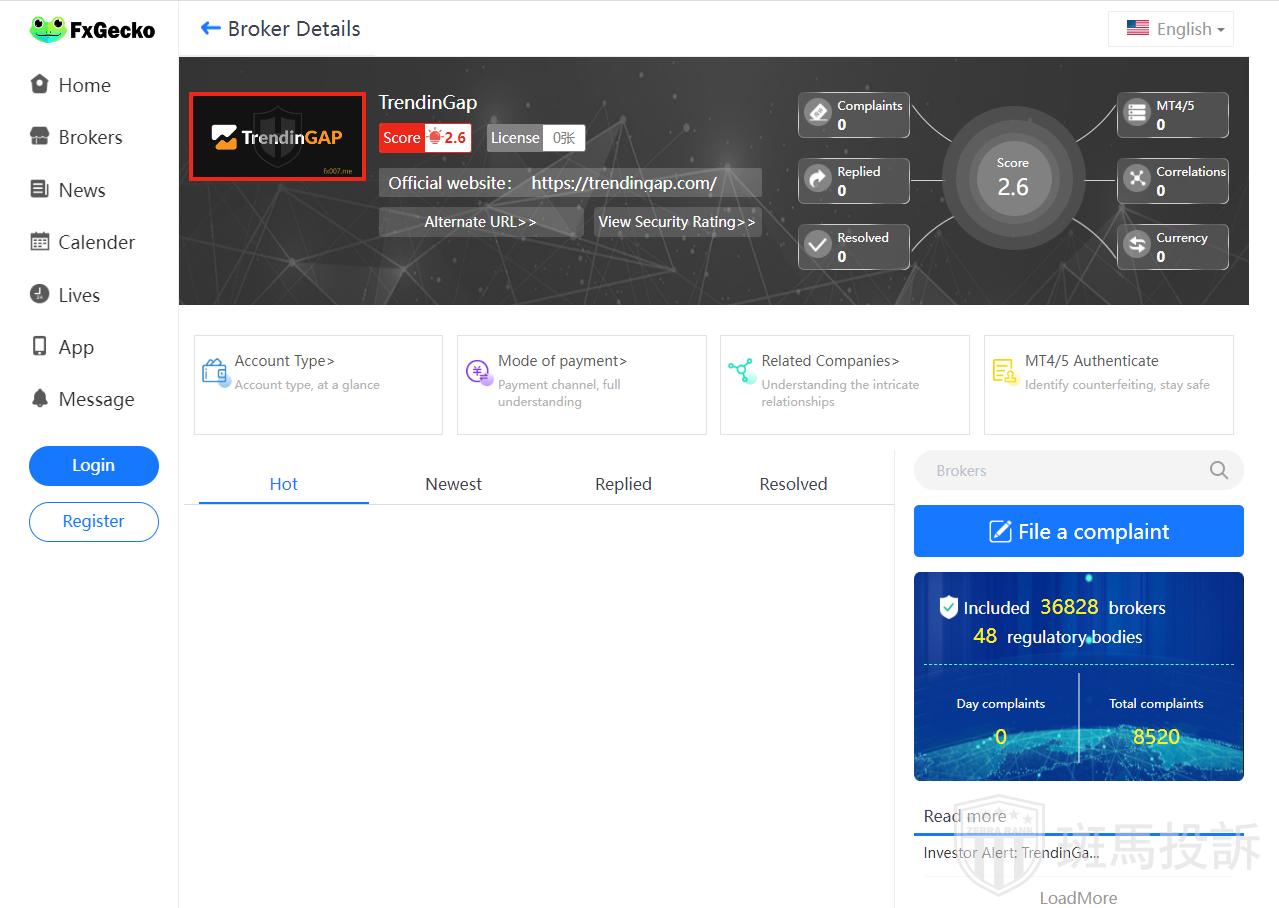Switch to the Resolved tab
Screen dimensions: 1279x908
793,484
